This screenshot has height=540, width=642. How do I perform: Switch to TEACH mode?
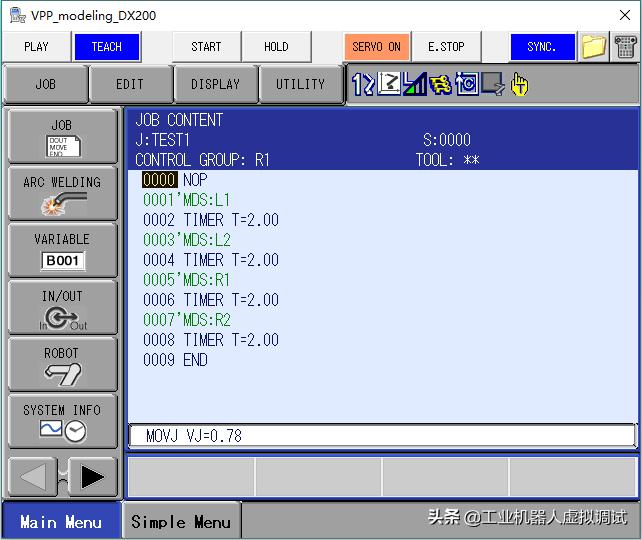[107, 47]
